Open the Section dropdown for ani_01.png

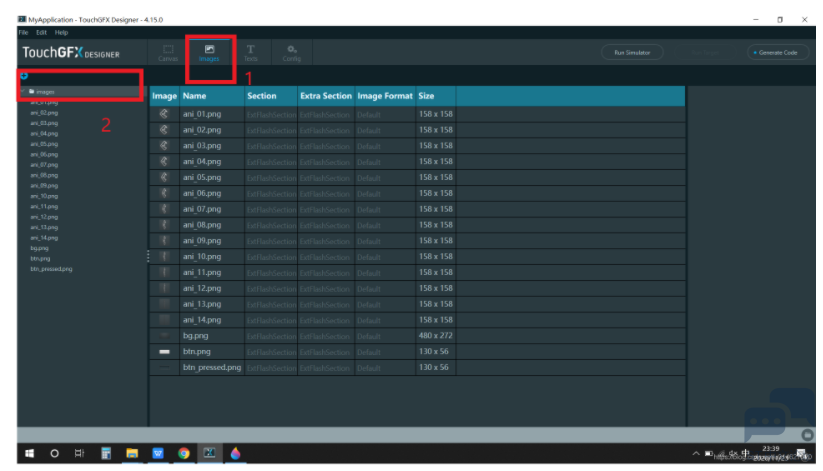click(x=271, y=114)
